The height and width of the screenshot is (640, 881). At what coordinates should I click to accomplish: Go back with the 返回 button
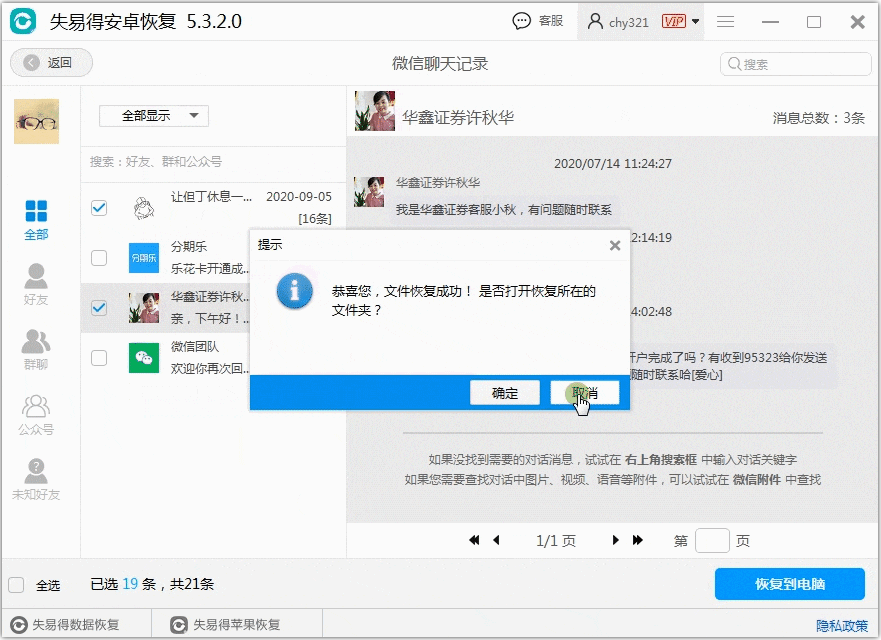[51, 62]
